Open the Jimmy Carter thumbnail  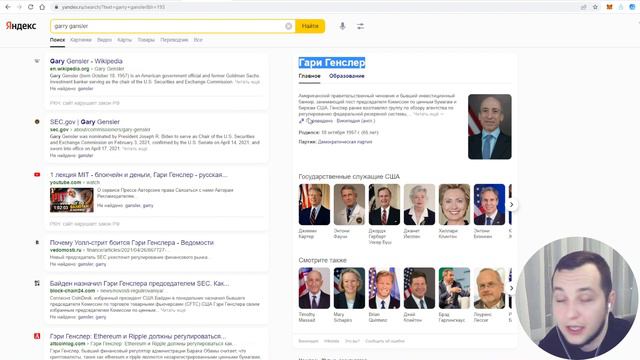[x=314, y=204]
